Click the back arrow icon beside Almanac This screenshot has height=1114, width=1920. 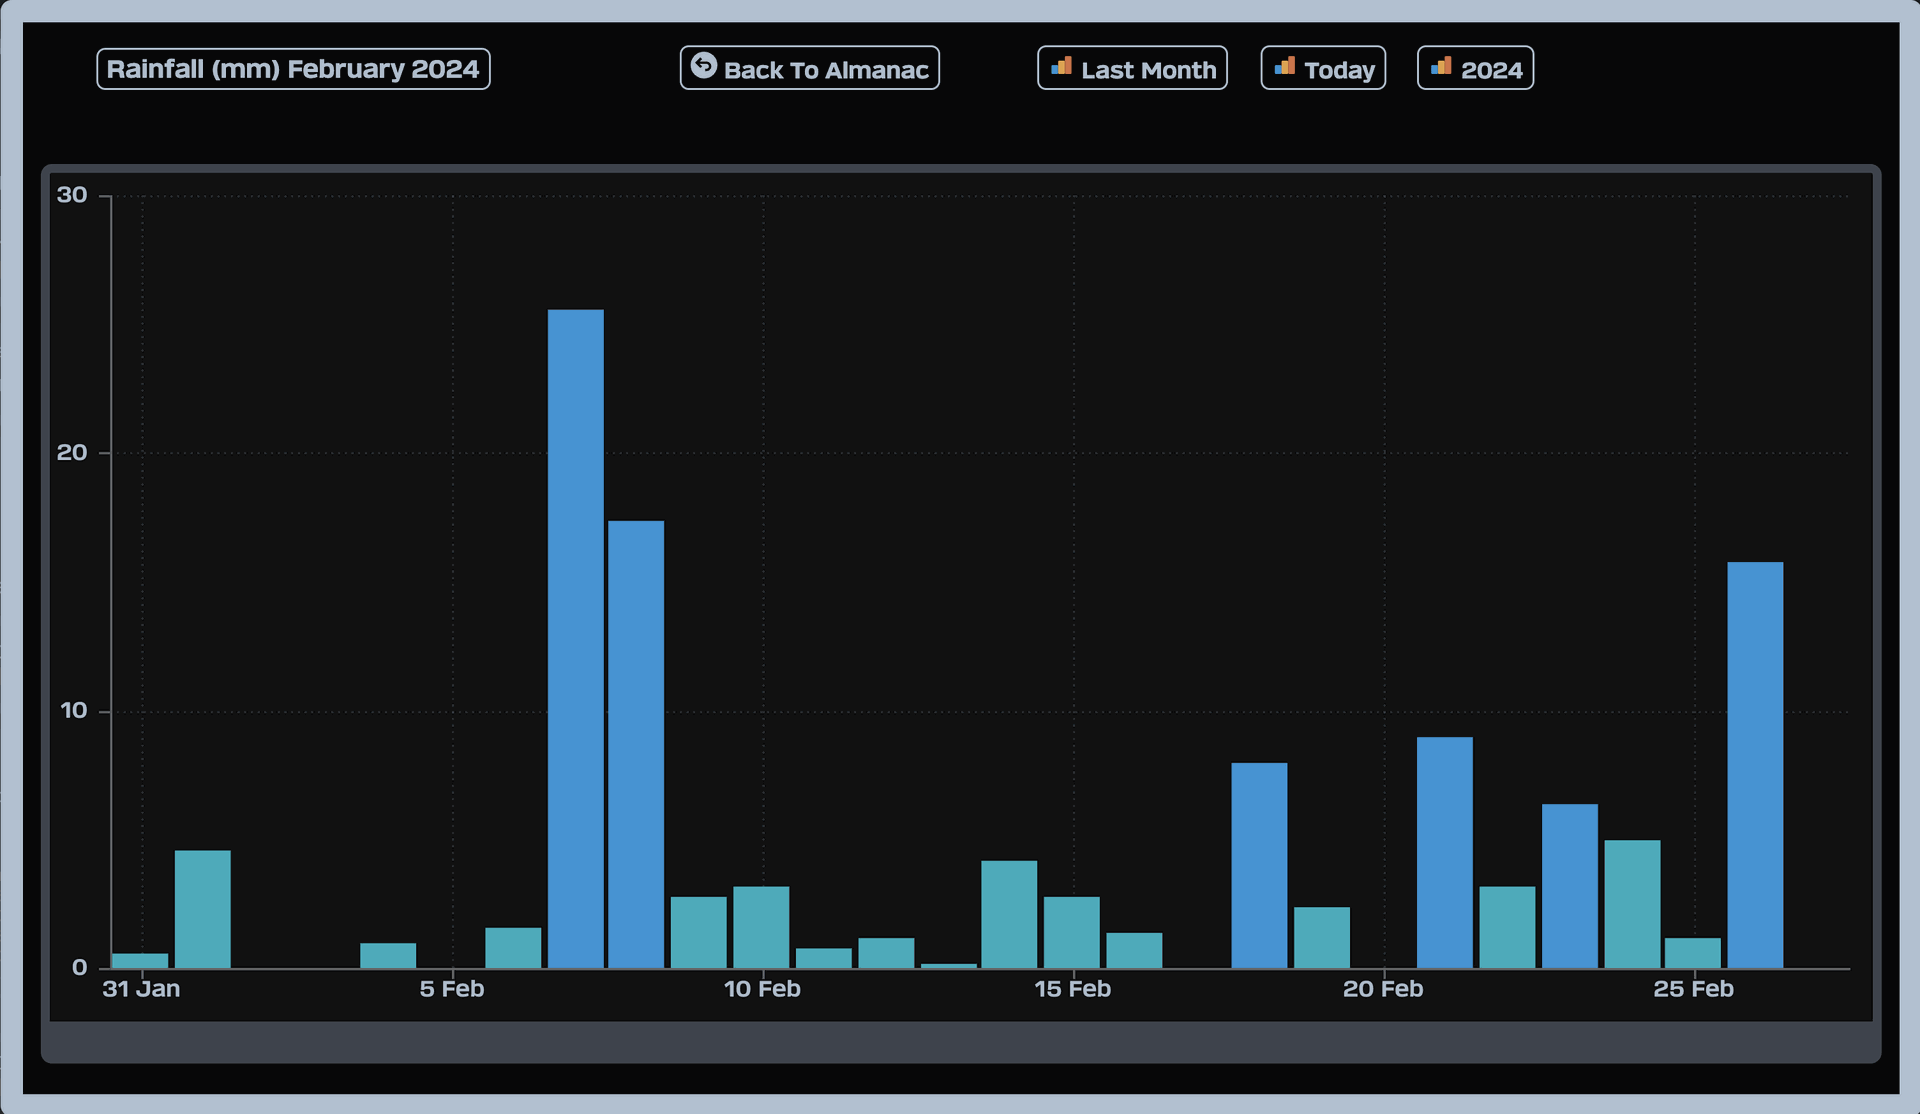(704, 66)
